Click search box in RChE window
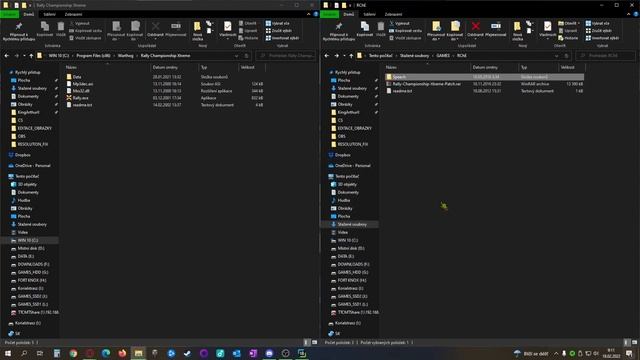 tap(607, 56)
